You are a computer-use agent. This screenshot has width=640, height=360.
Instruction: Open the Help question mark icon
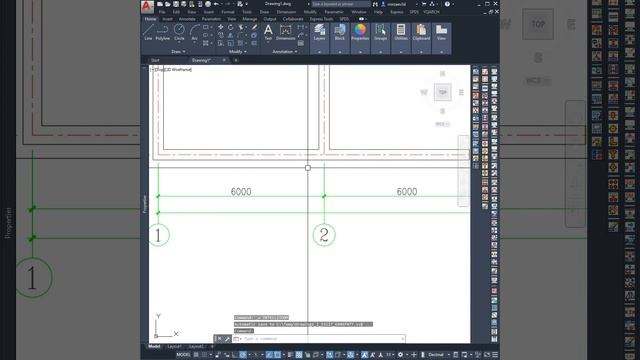point(447,4)
